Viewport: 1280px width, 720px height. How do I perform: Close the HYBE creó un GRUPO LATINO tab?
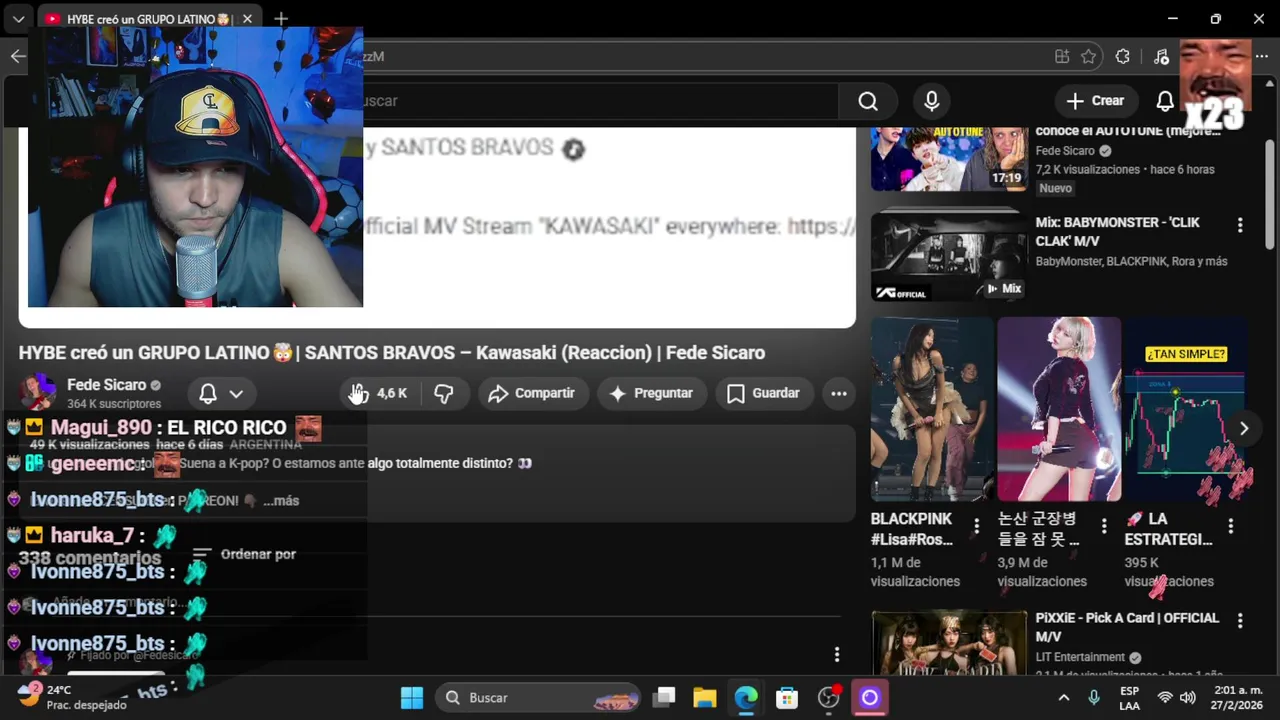[247, 19]
